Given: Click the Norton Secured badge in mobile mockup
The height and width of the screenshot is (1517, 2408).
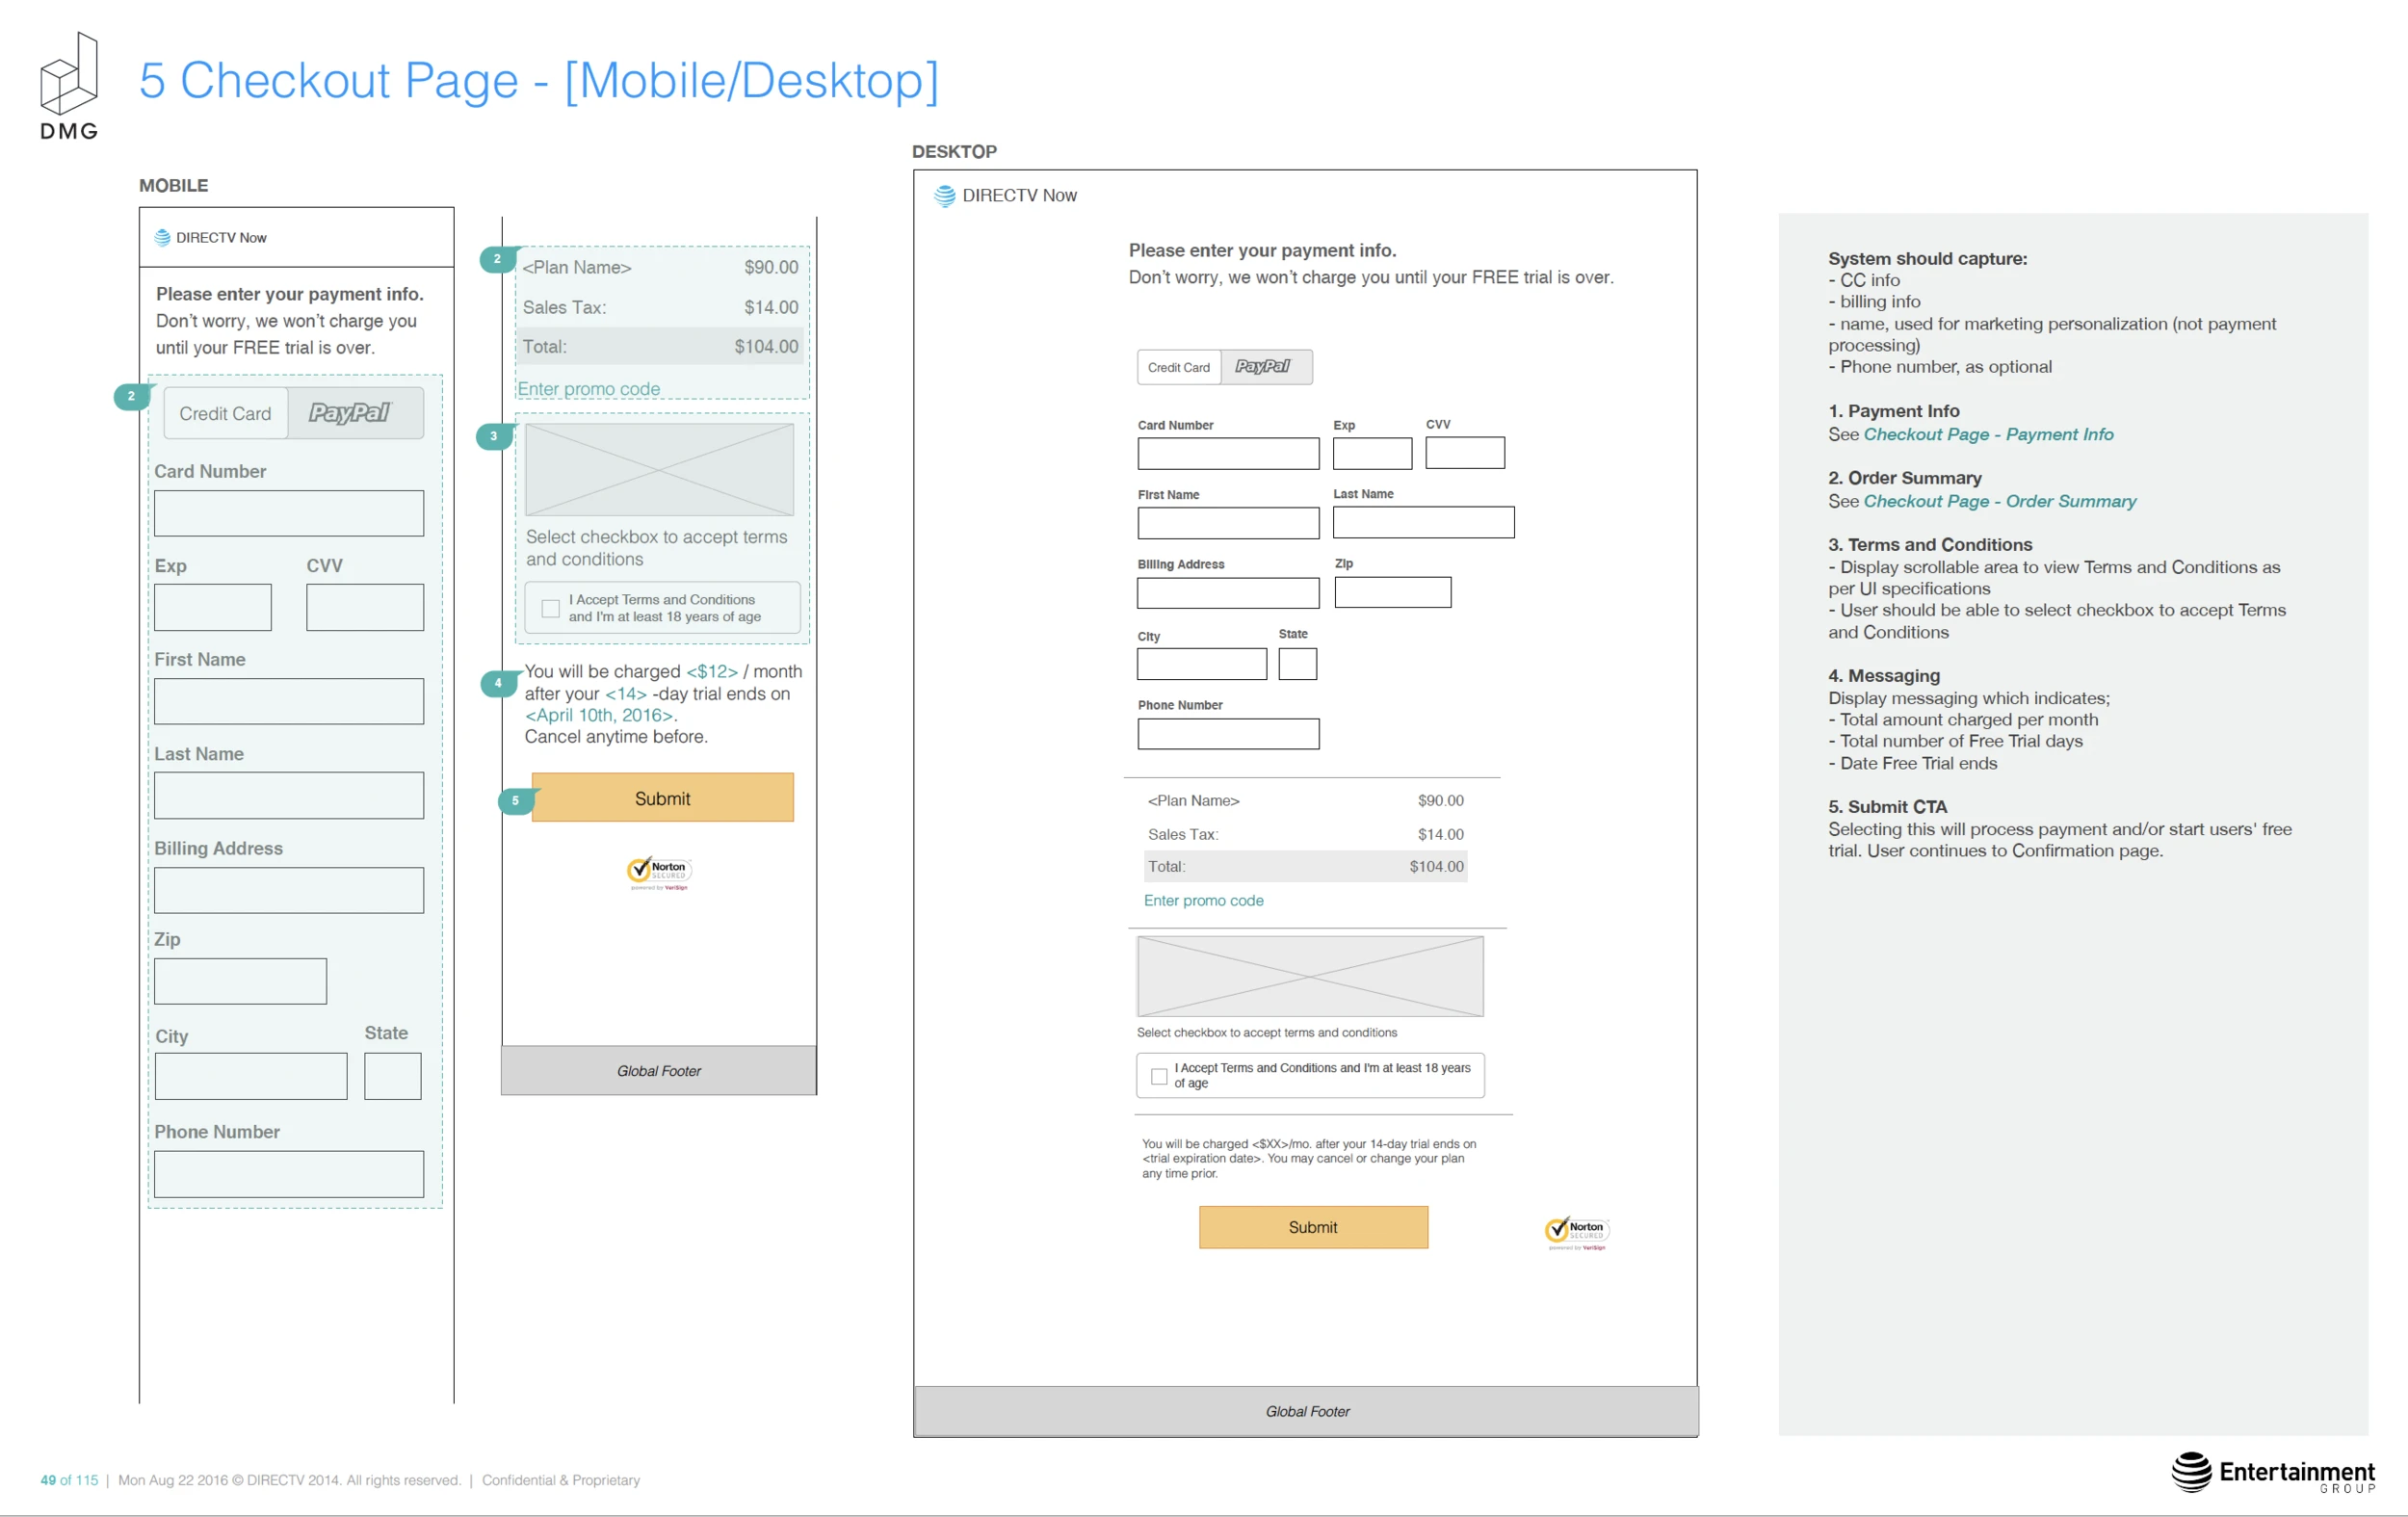Looking at the screenshot, I should (x=659, y=873).
